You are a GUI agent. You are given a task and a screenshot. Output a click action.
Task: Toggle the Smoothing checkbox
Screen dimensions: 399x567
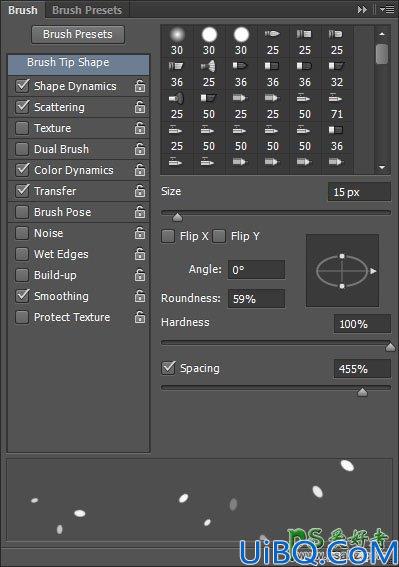22,296
